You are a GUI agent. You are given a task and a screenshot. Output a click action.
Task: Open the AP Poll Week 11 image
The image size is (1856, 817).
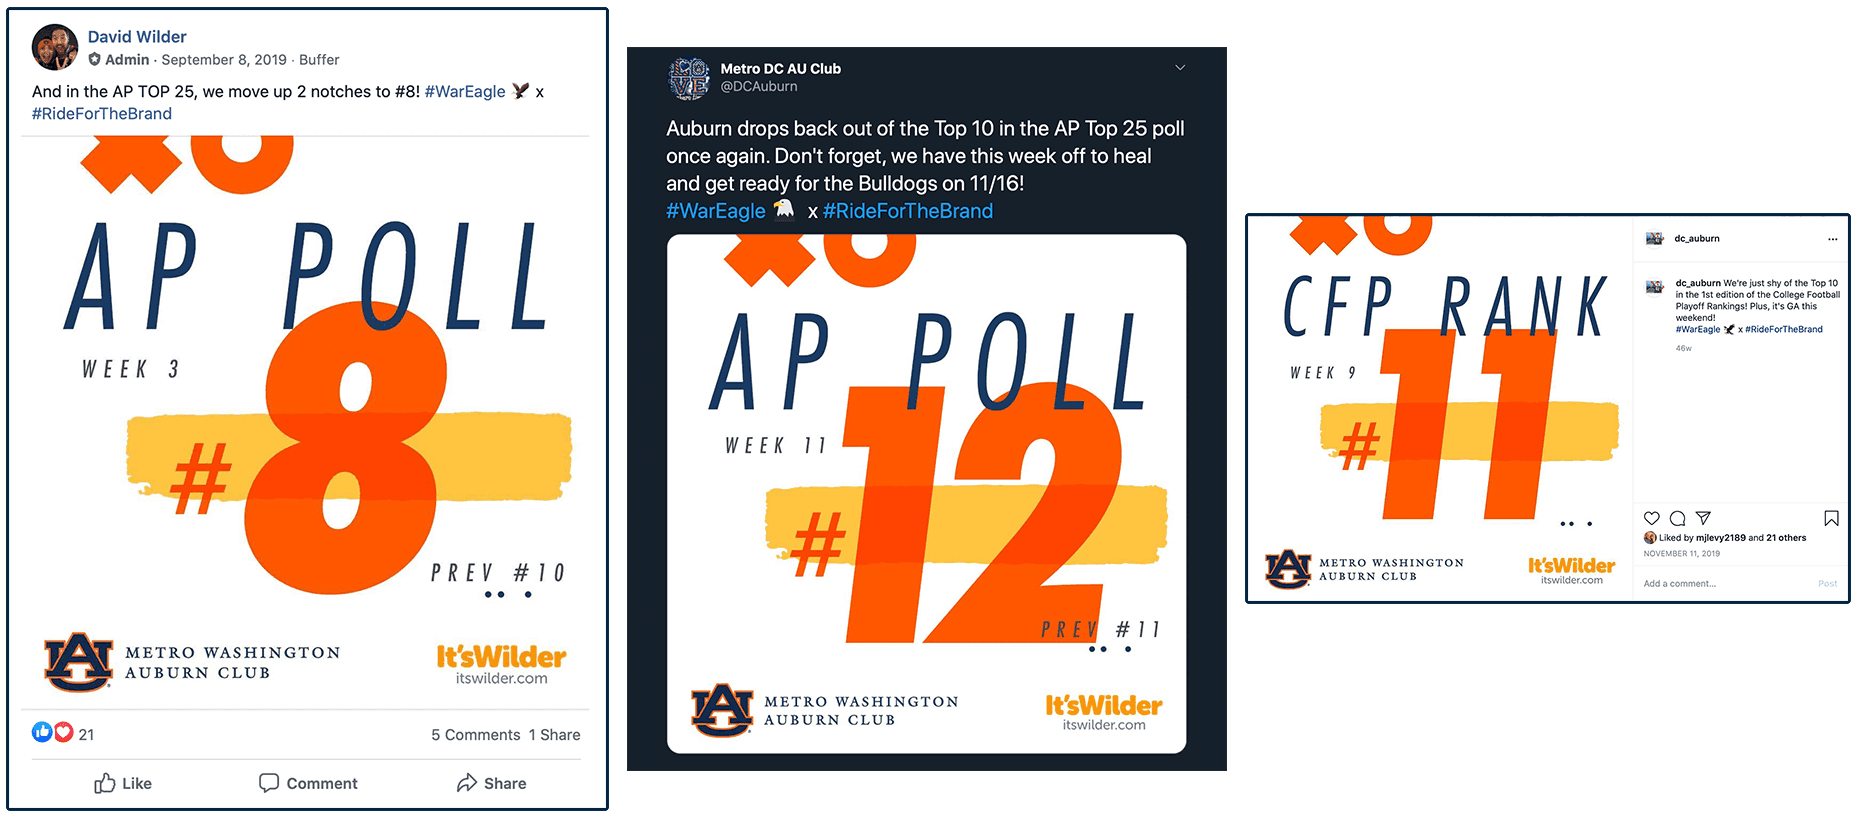click(x=926, y=493)
